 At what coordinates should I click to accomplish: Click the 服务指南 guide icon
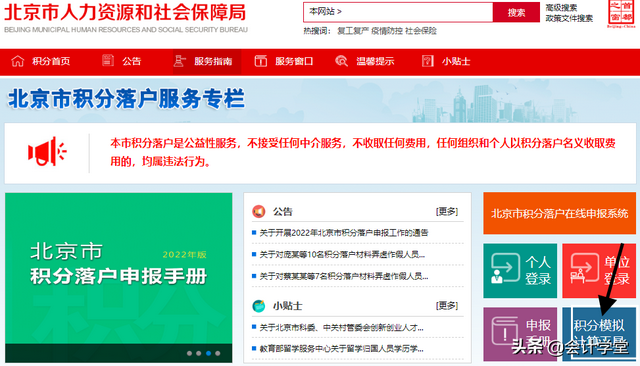coord(179,61)
